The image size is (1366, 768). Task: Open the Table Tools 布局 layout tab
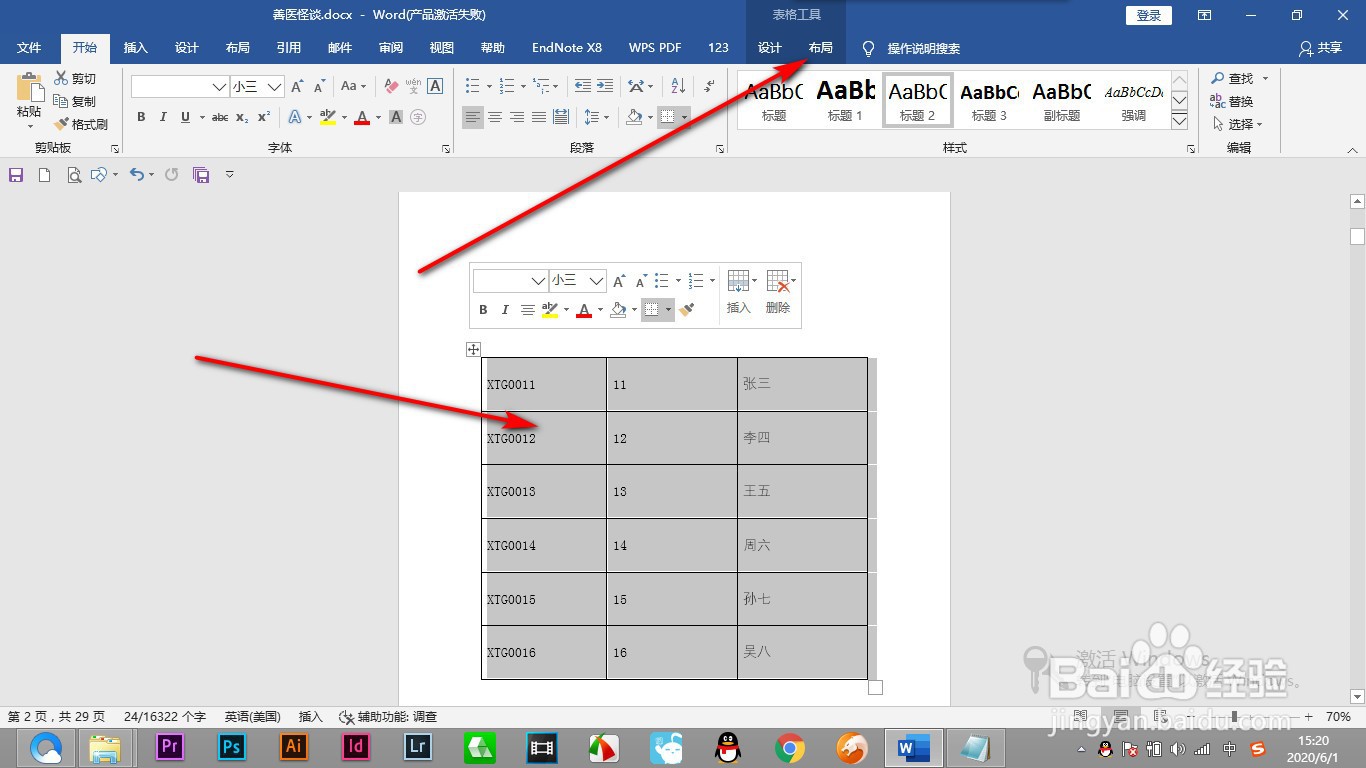pyautogui.click(x=820, y=48)
